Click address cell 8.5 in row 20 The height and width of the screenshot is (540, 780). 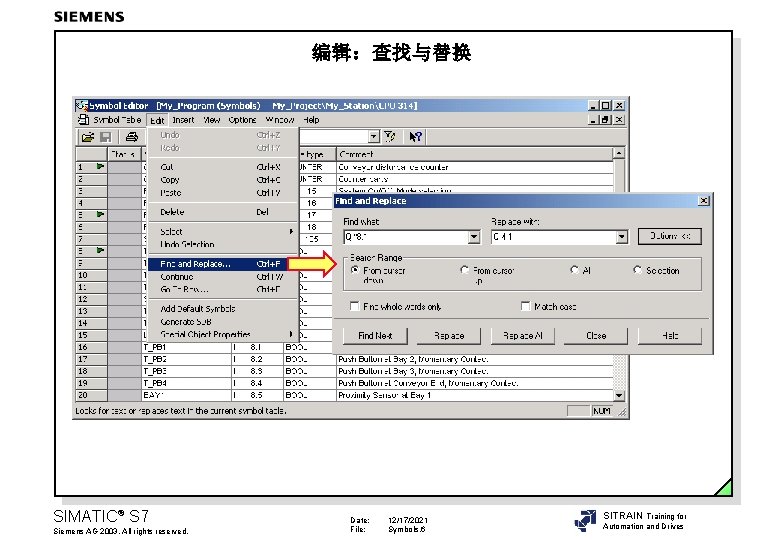[x=258, y=395]
